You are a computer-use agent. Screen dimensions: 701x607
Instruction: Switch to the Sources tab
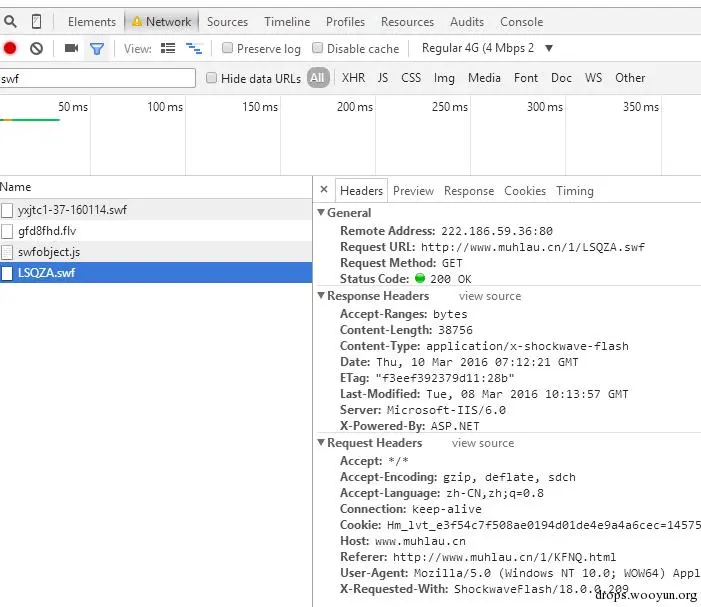click(227, 21)
